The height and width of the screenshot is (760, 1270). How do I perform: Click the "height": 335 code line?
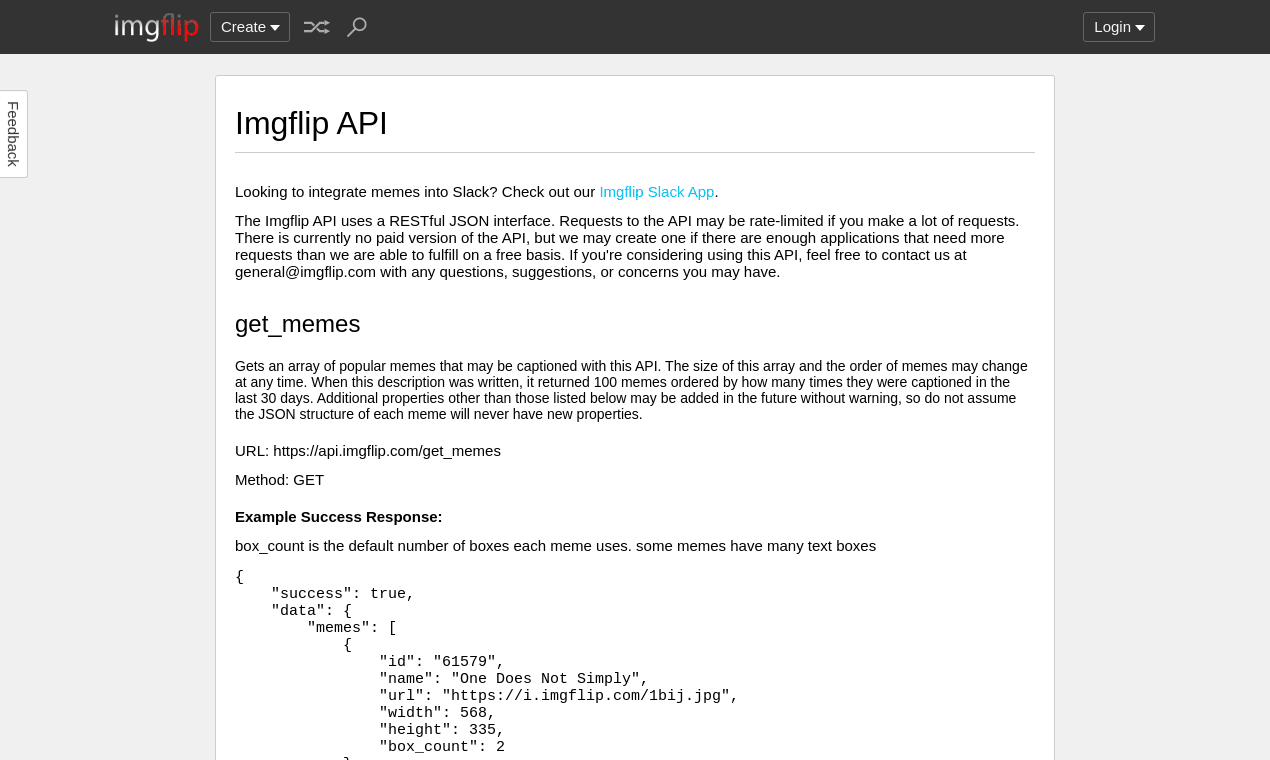coord(442,730)
